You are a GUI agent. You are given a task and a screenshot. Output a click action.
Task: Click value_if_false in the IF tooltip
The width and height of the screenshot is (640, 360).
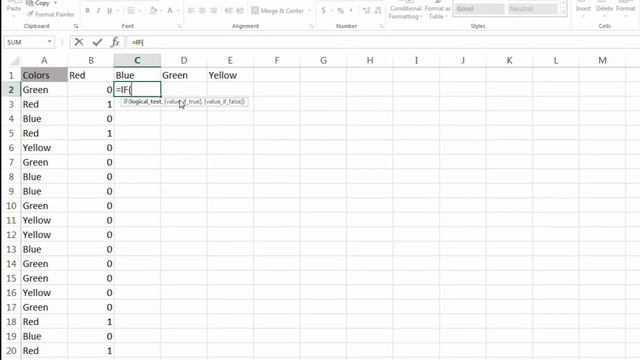tap(224, 102)
